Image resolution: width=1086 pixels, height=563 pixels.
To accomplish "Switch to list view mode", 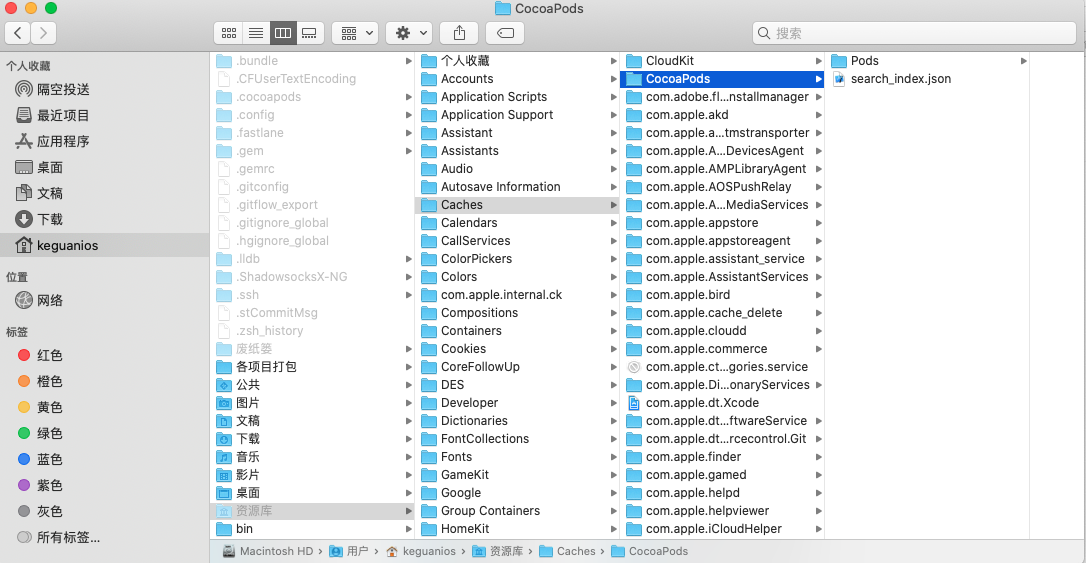I will 256,33.
